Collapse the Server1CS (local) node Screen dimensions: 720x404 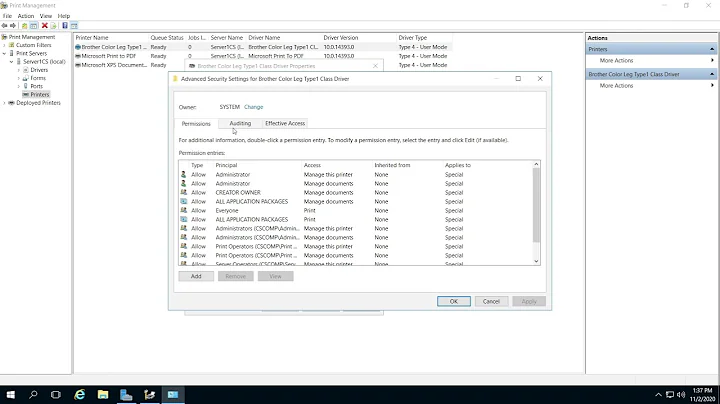[11, 62]
